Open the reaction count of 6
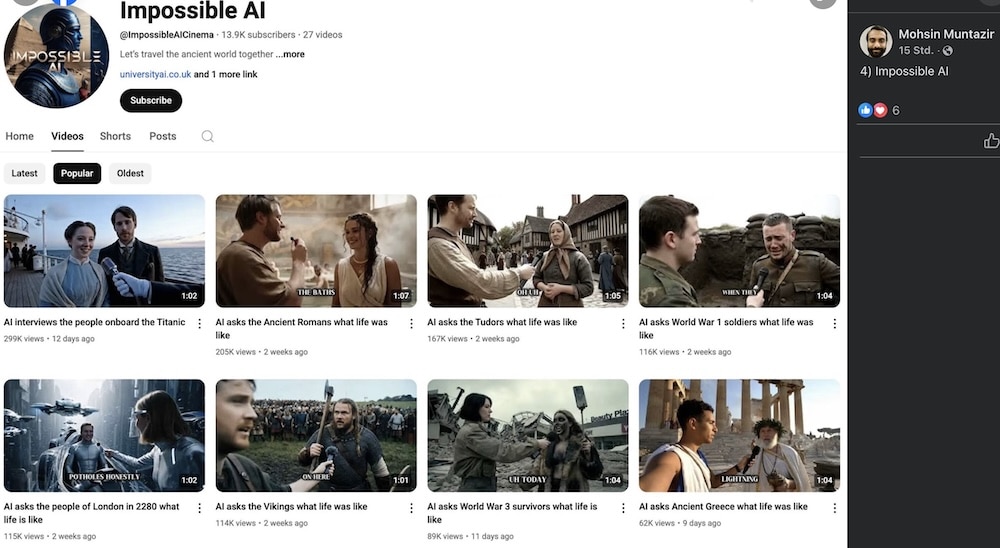Viewport: 1000px width, 548px height. (895, 110)
